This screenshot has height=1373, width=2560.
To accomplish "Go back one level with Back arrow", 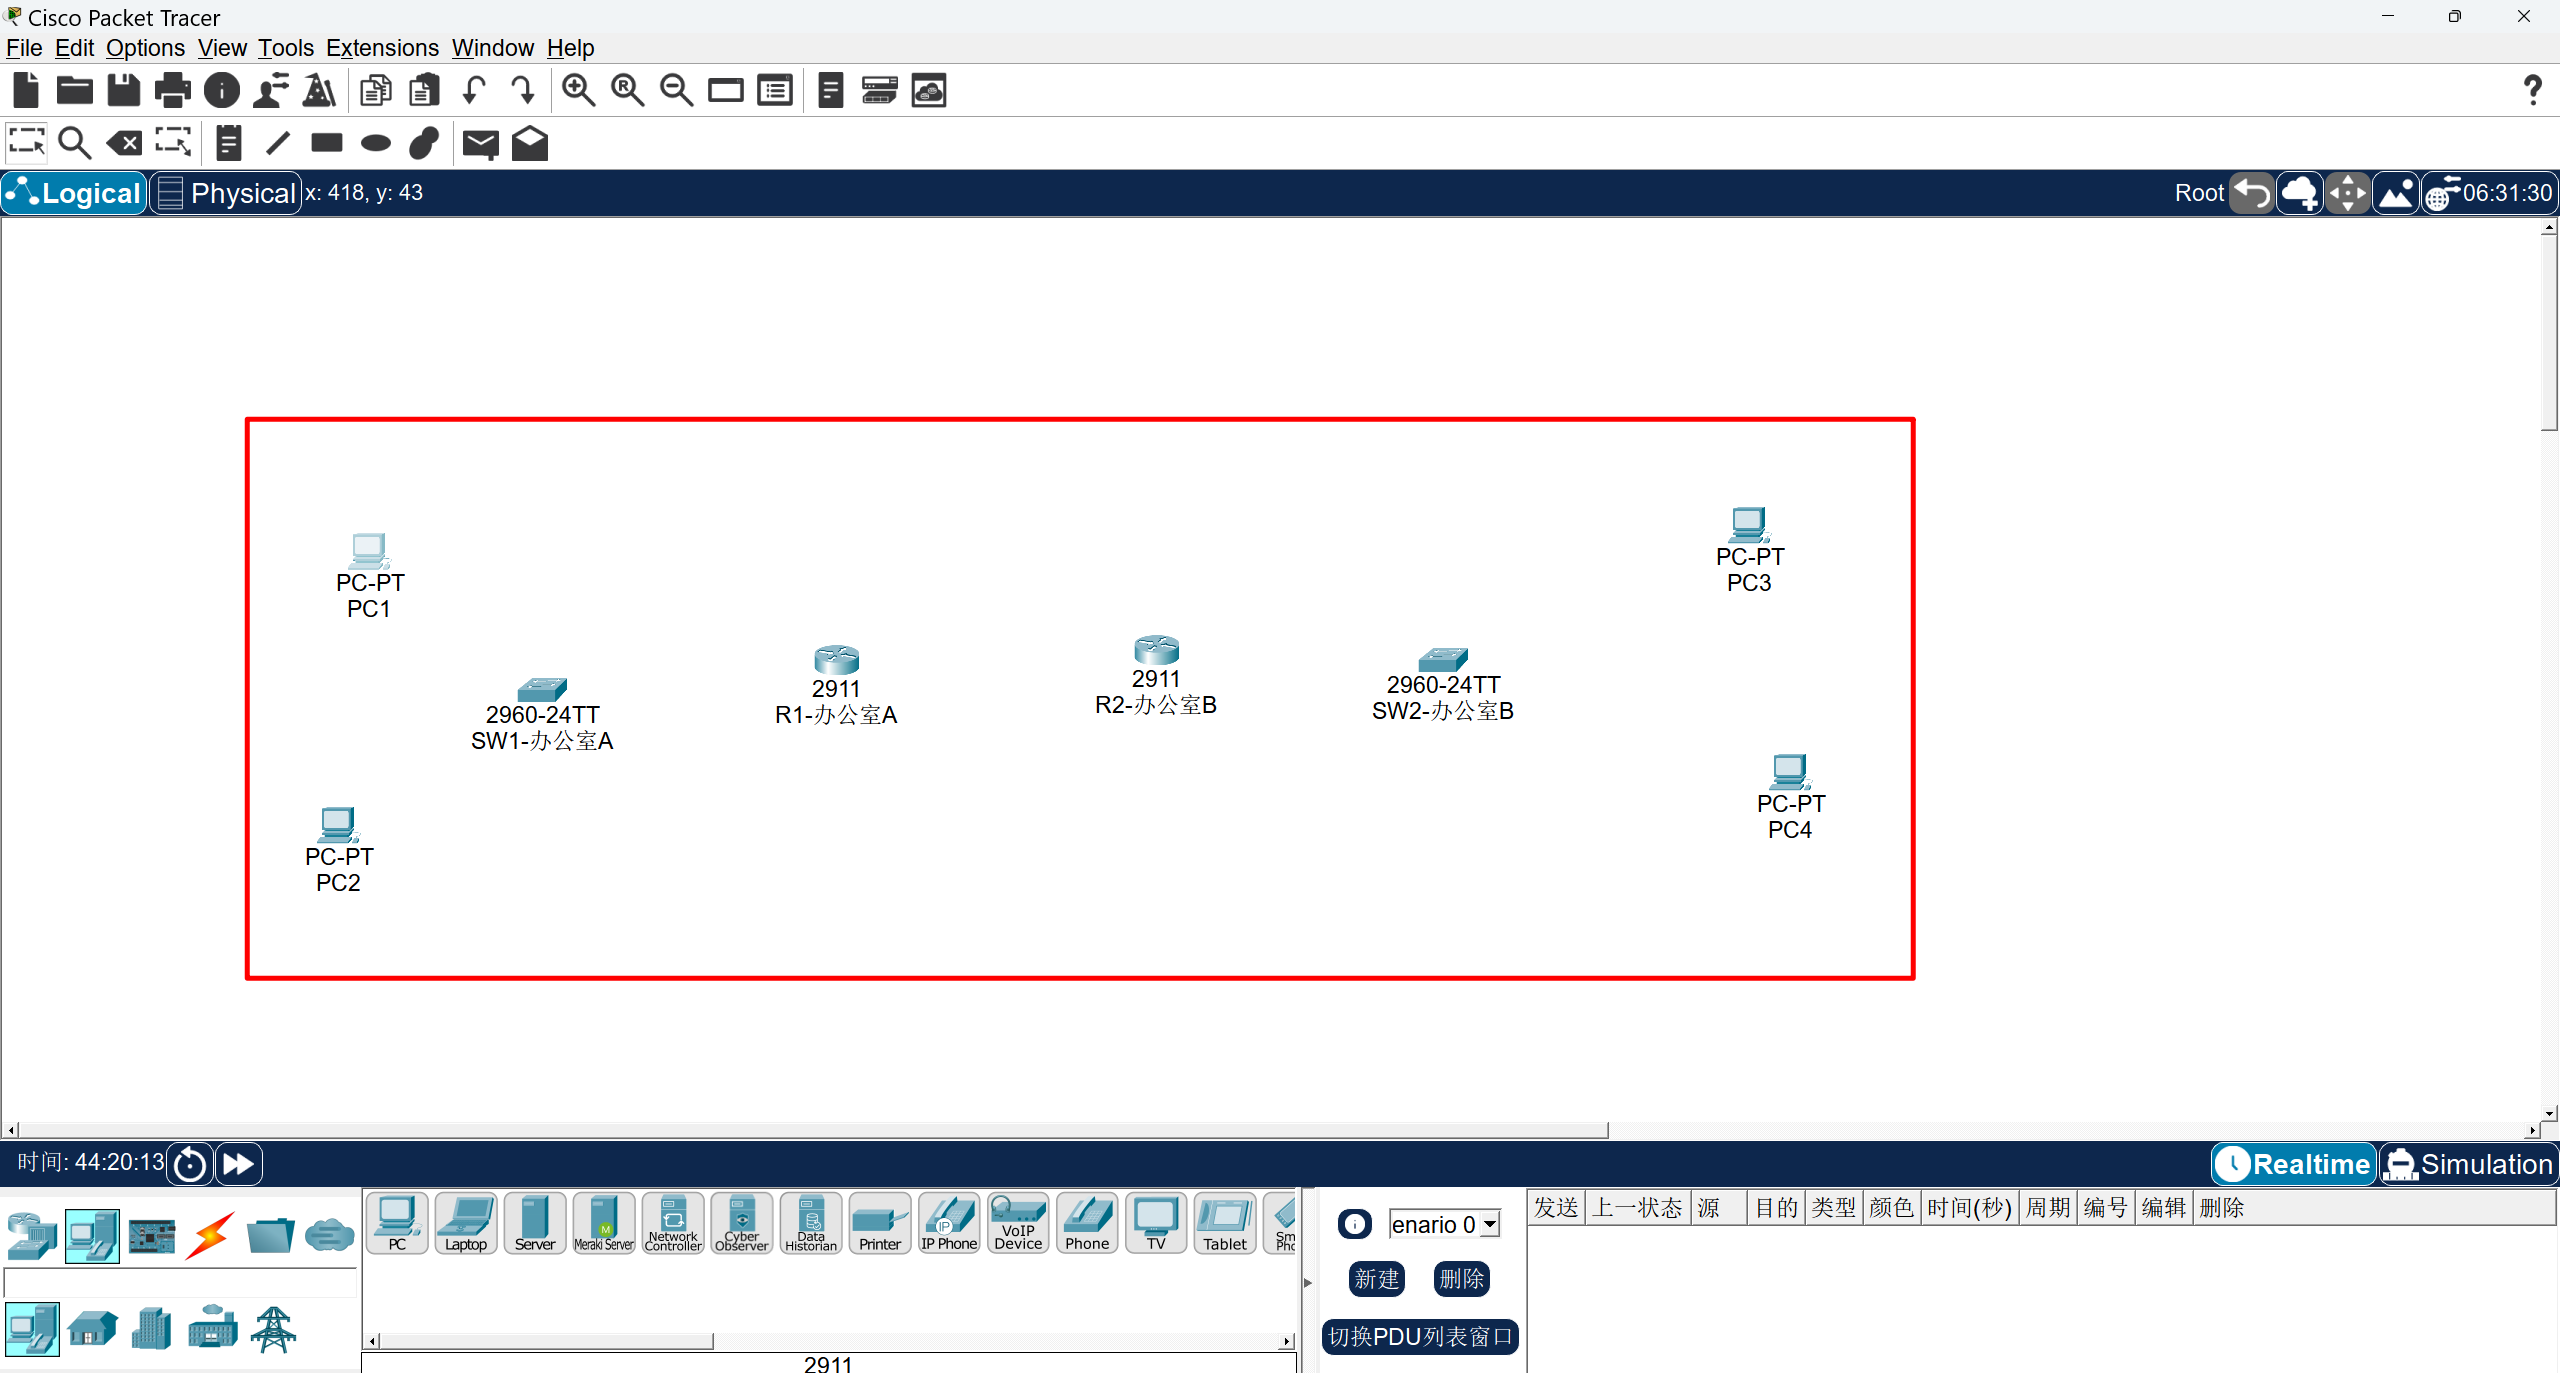I will pos(2253,193).
